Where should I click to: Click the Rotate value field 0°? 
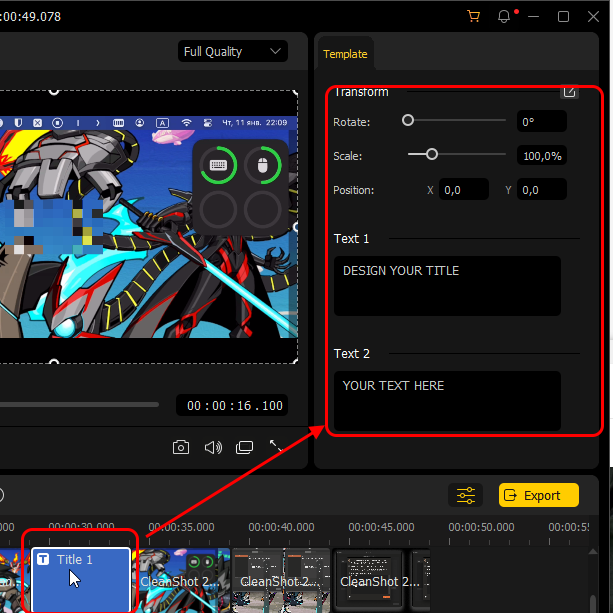pos(541,122)
